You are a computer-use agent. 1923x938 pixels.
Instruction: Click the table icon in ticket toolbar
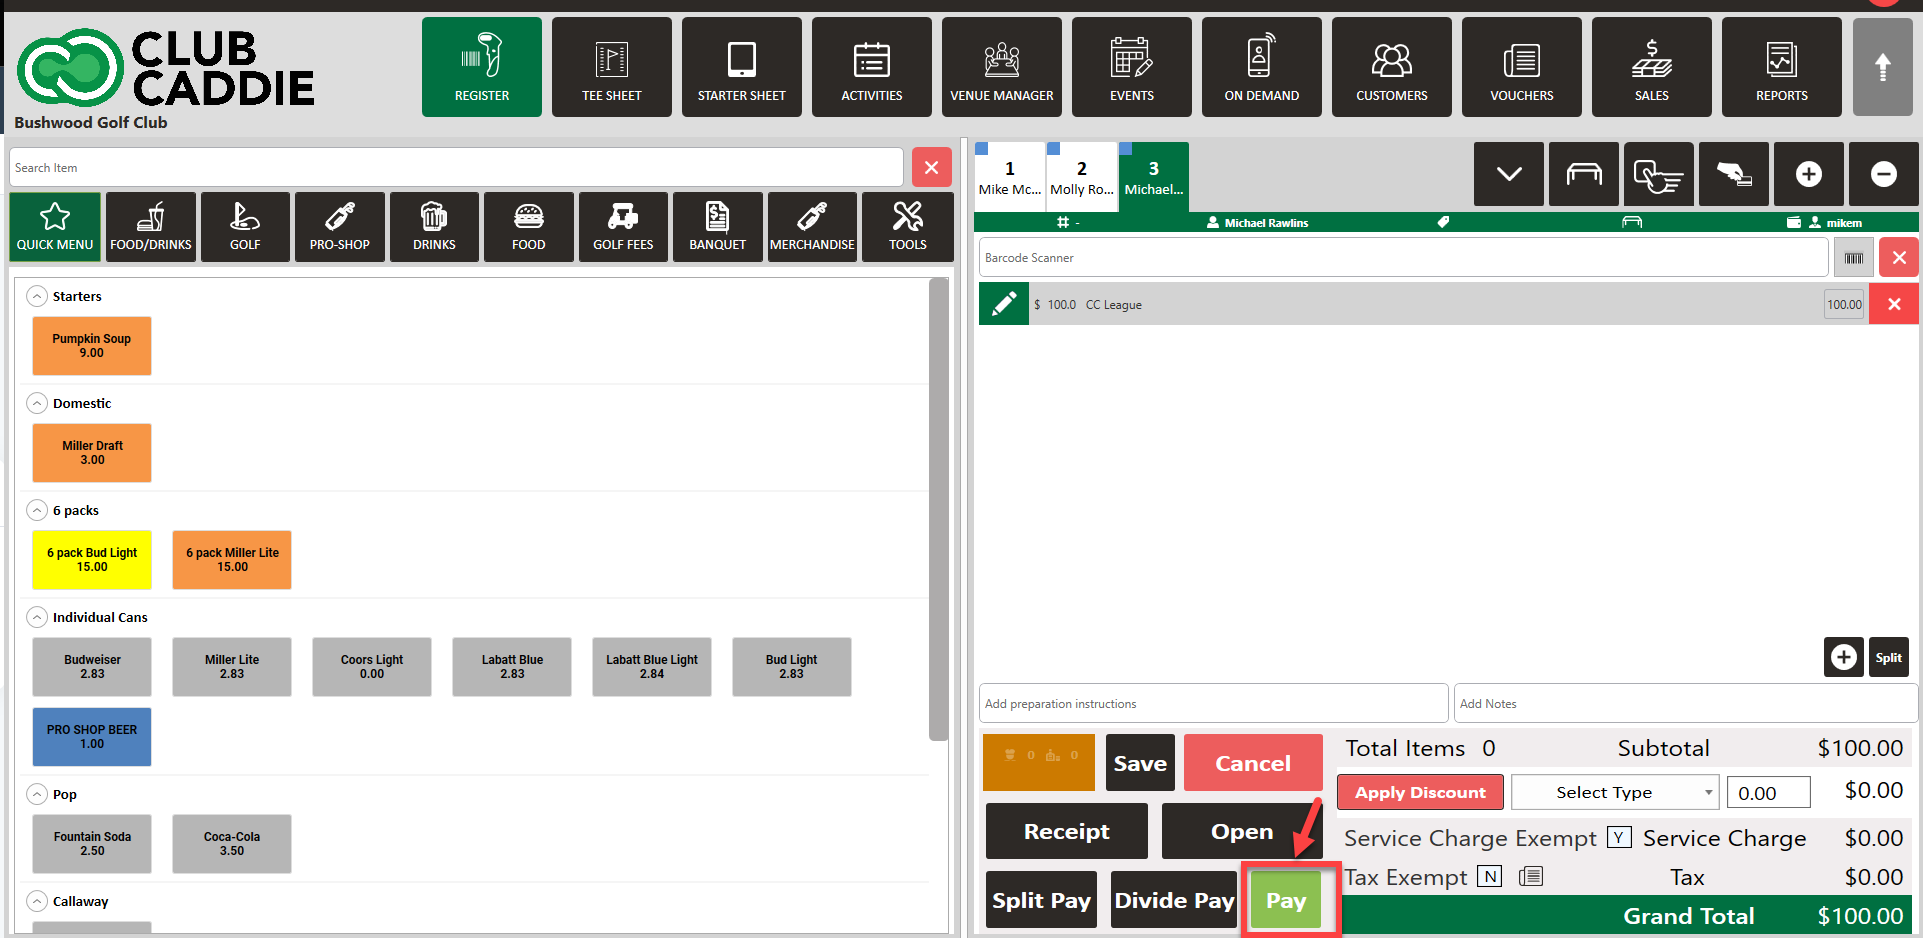pyautogui.click(x=1583, y=174)
